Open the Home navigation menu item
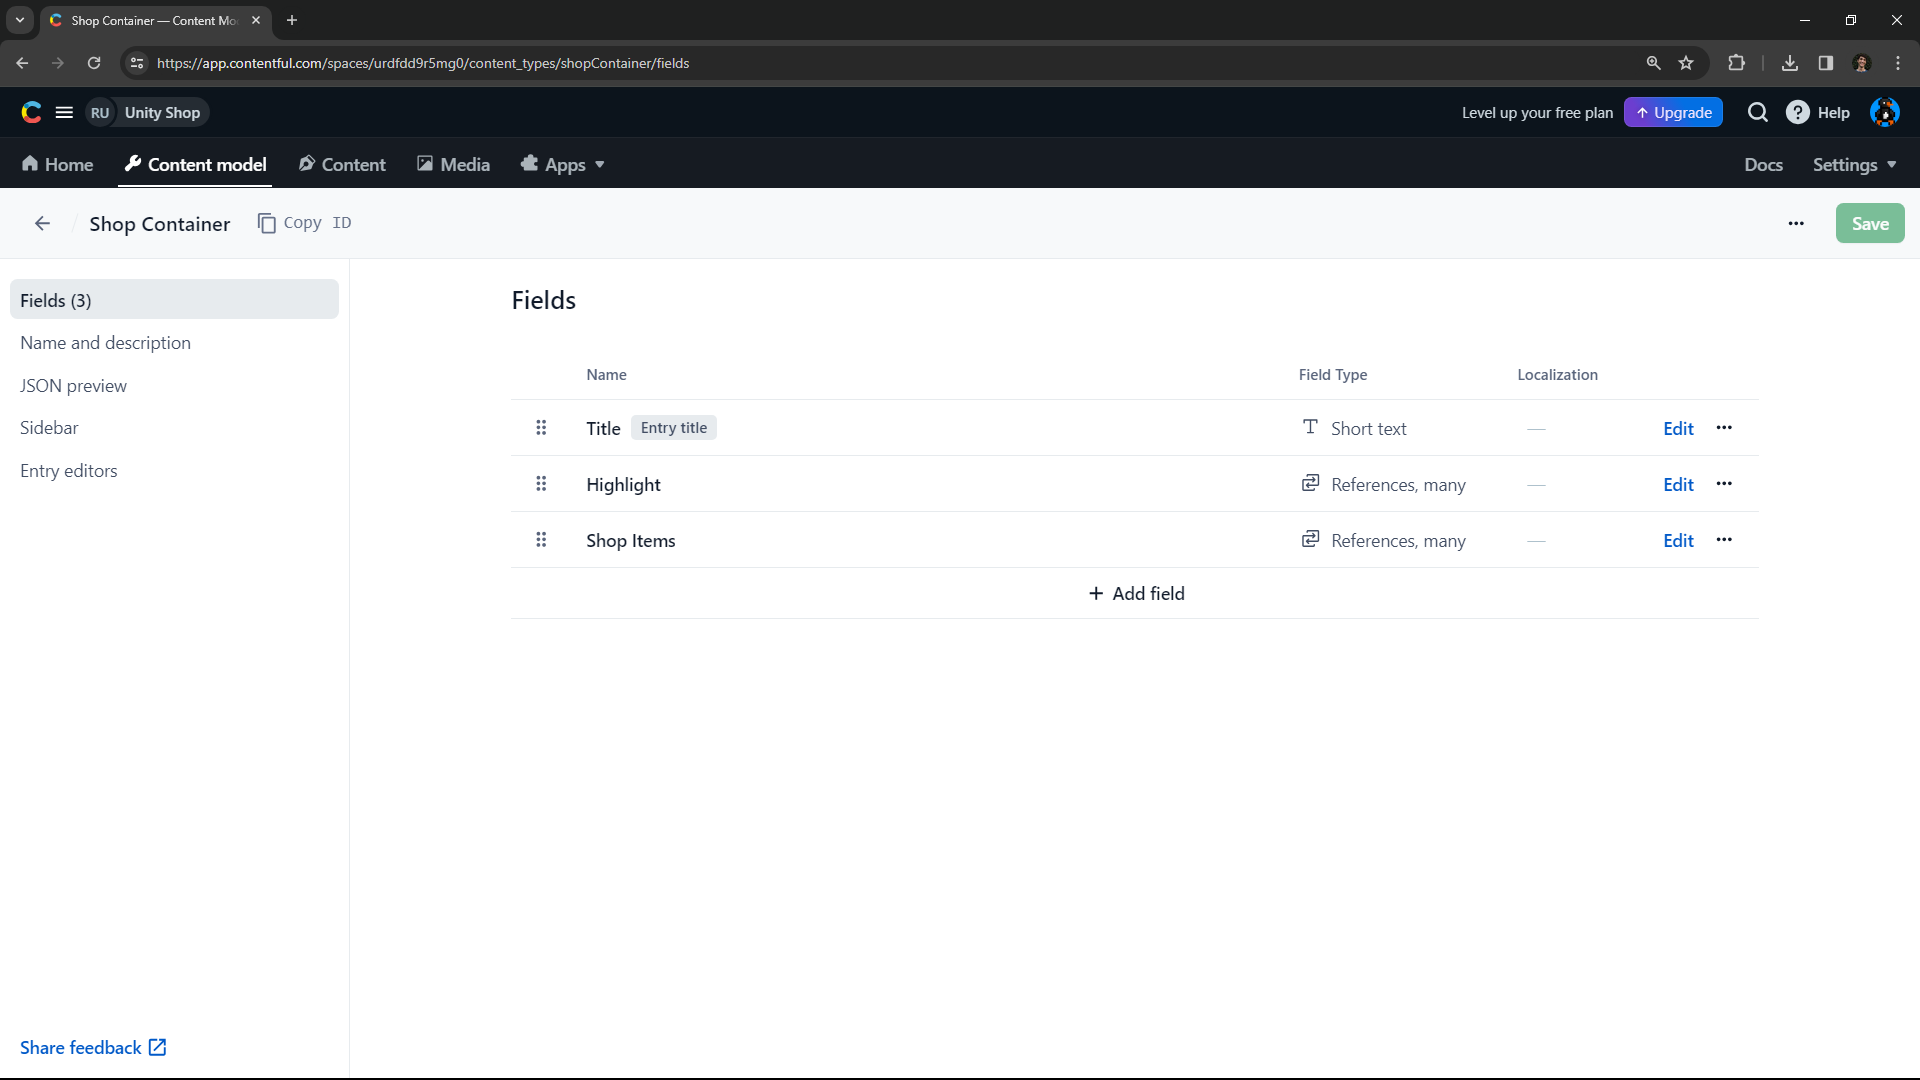Screen dimensions: 1920x1080 coord(58,164)
